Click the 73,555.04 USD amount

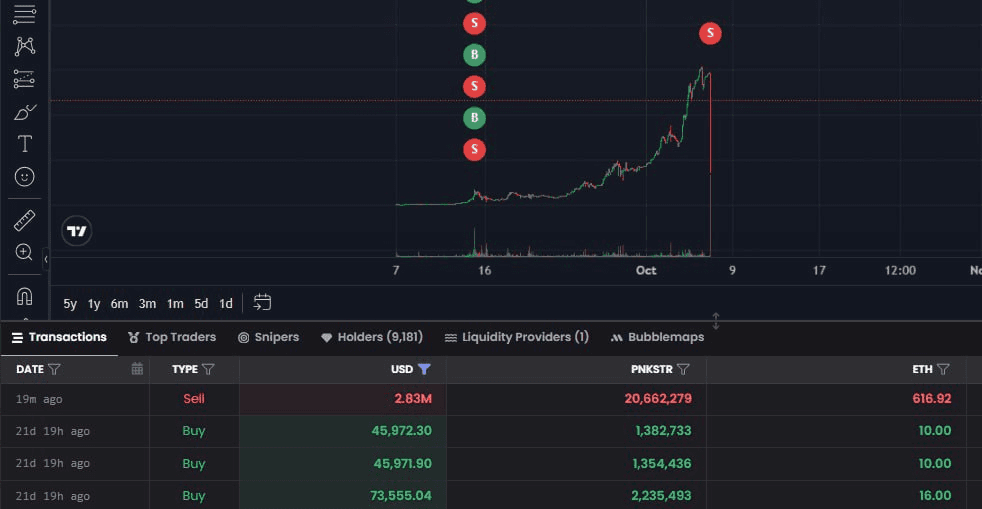pyautogui.click(x=401, y=496)
